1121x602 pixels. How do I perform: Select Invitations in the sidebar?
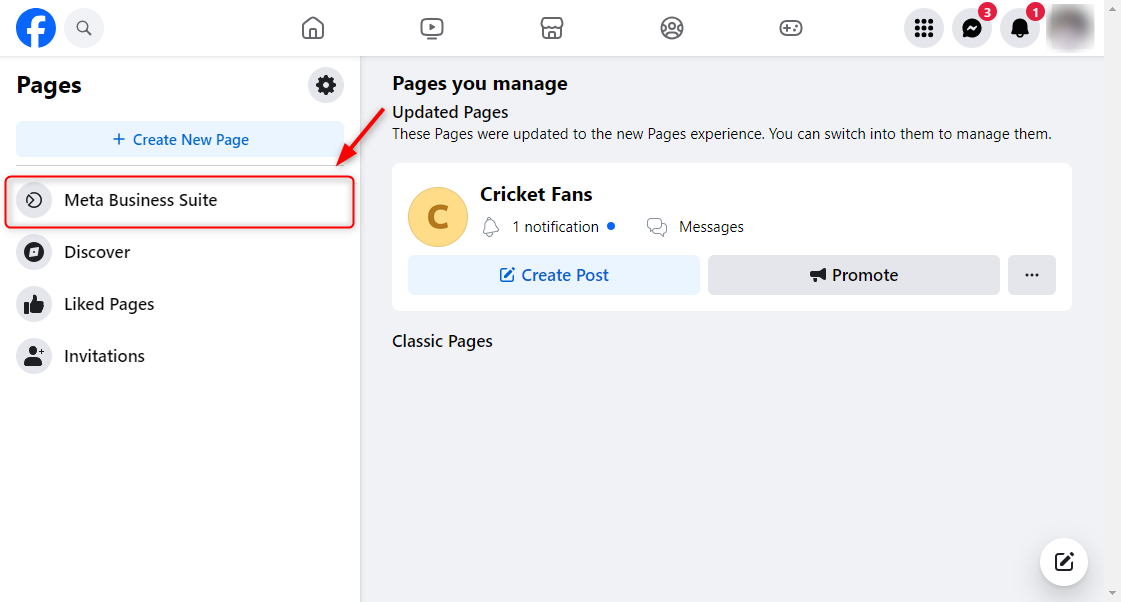tap(180, 356)
